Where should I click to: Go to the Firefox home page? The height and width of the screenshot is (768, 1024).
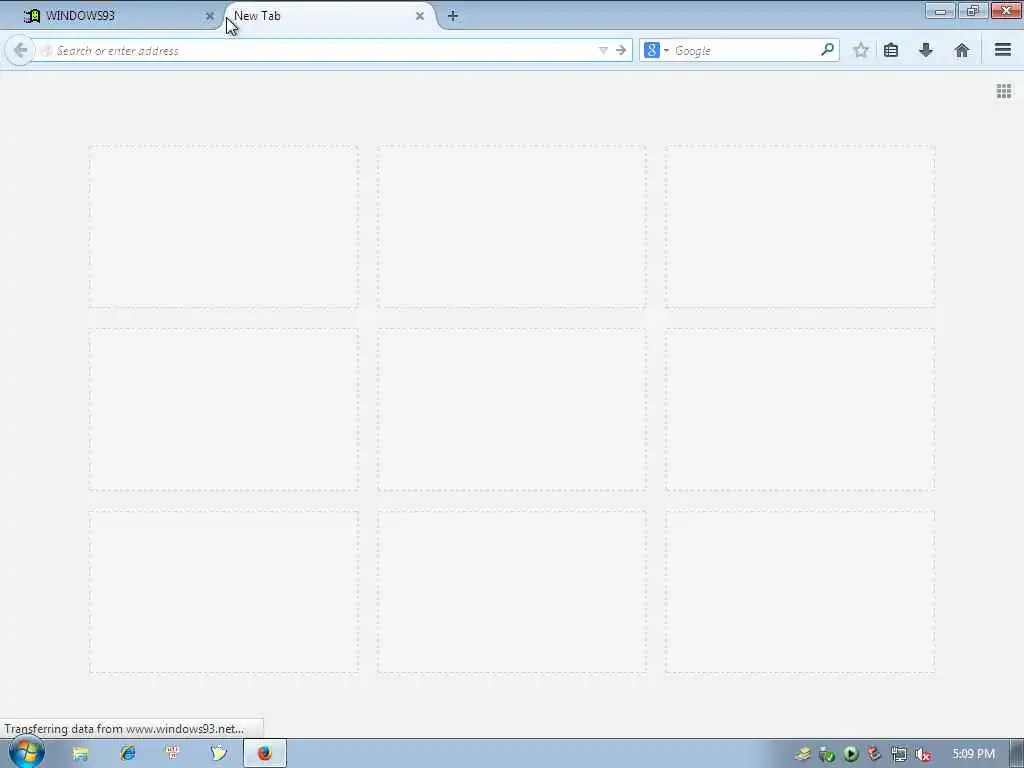tap(961, 50)
